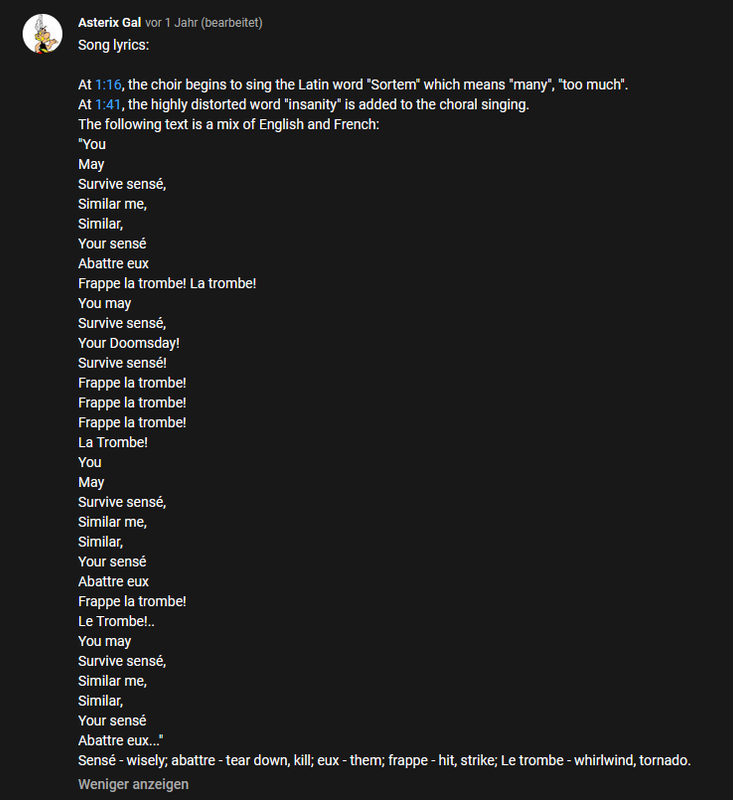733x800 pixels.
Task: Open the Asterix Gal channel name link
Action: [x=110, y=23]
